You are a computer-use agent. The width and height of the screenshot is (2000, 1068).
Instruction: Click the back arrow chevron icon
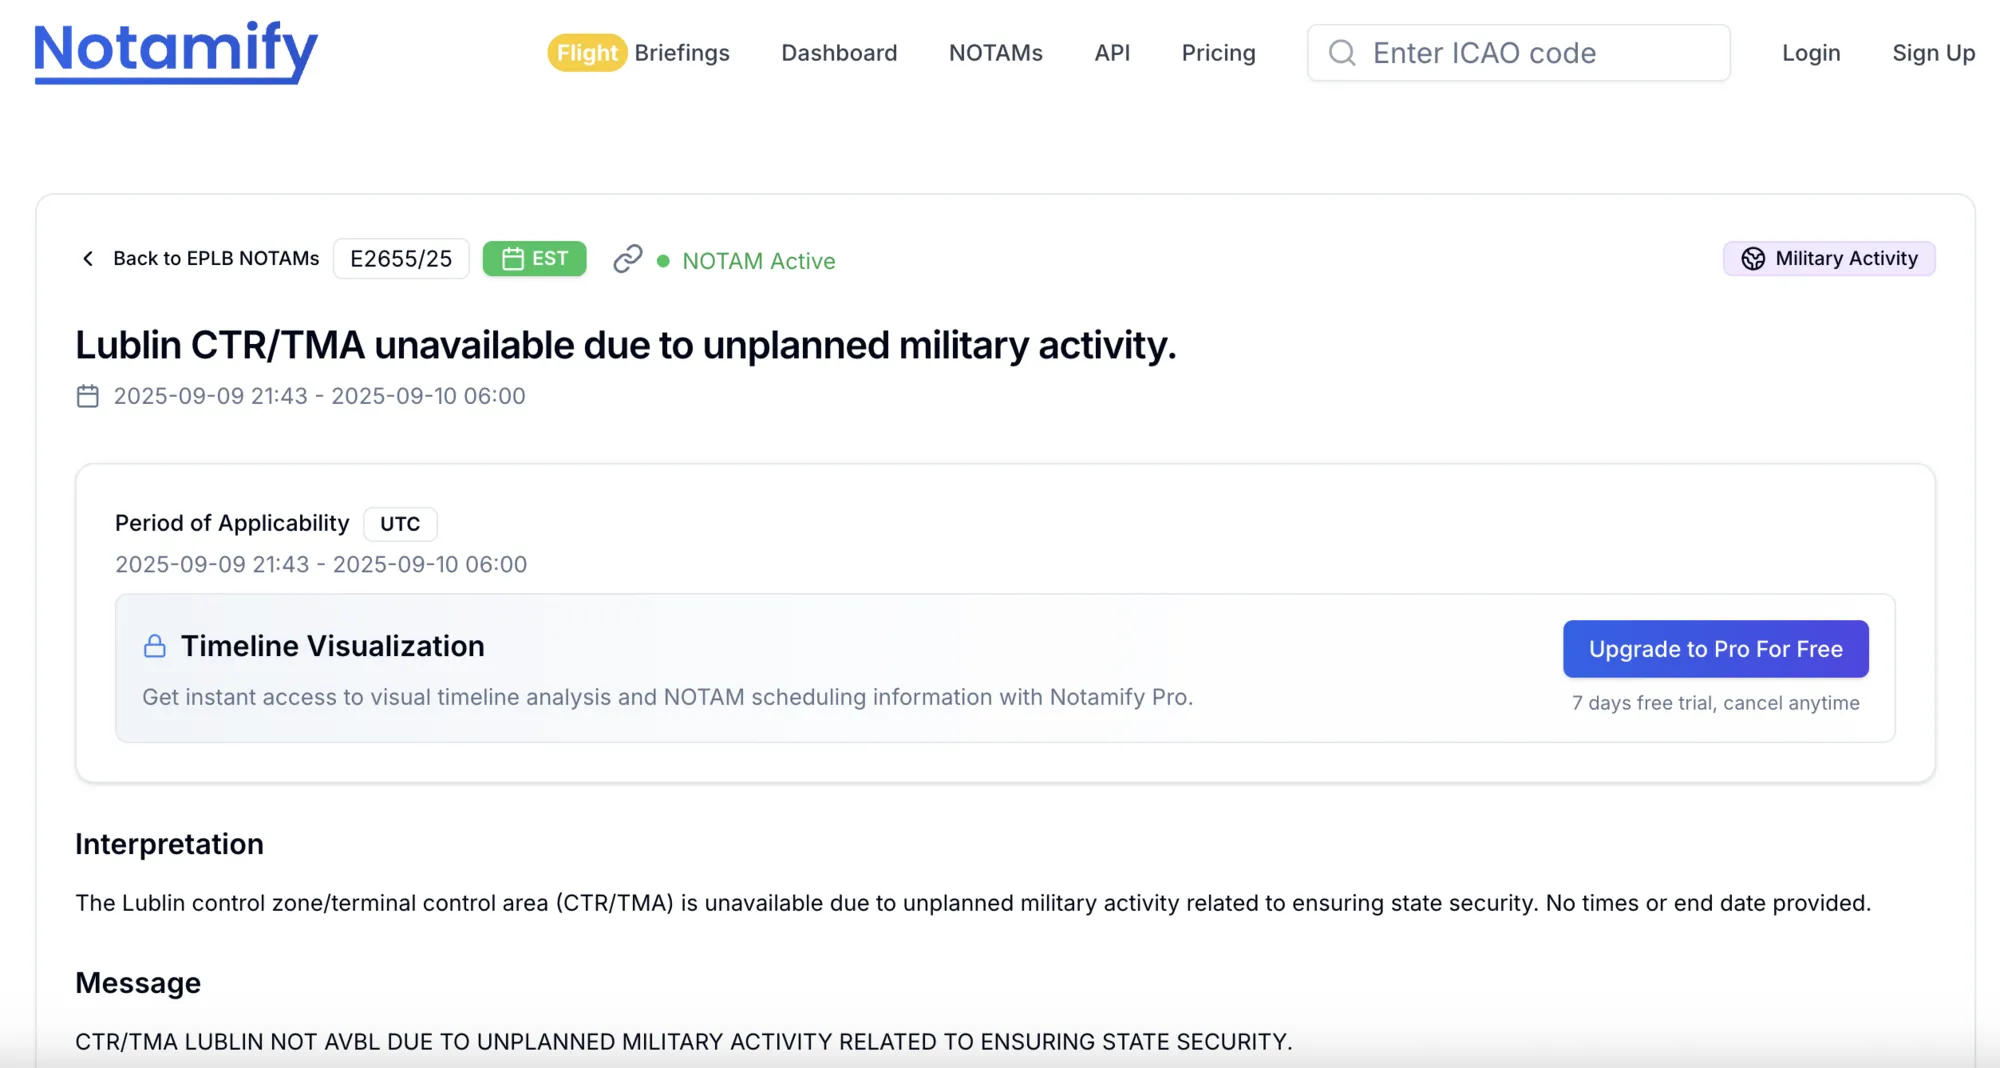click(x=88, y=259)
